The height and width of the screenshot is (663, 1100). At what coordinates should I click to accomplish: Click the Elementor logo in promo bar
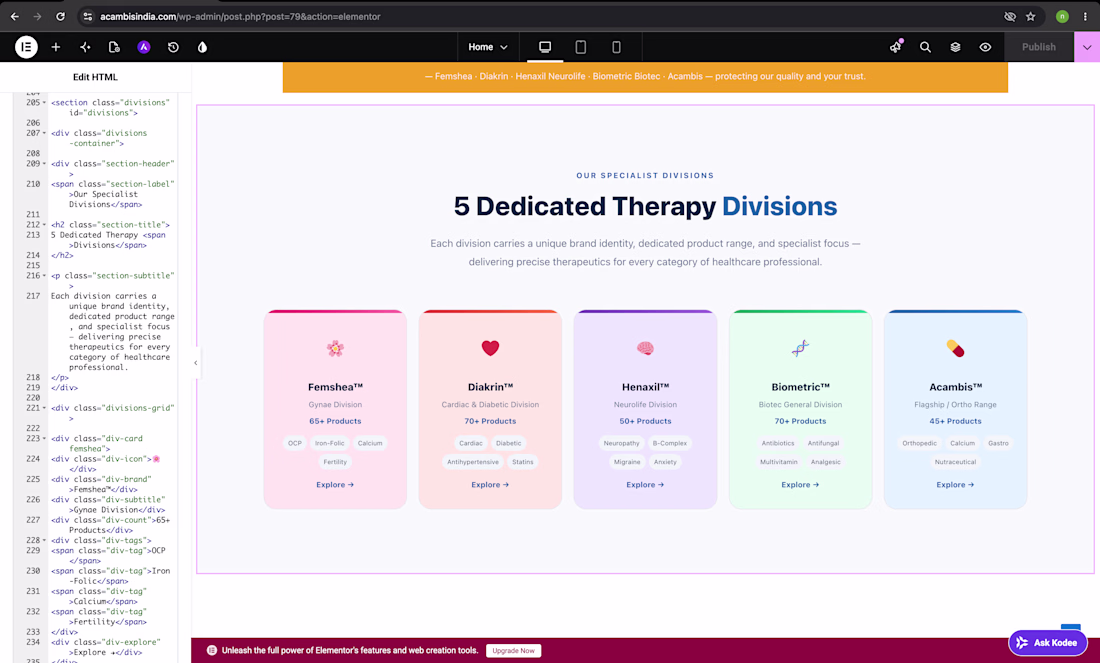(x=212, y=650)
